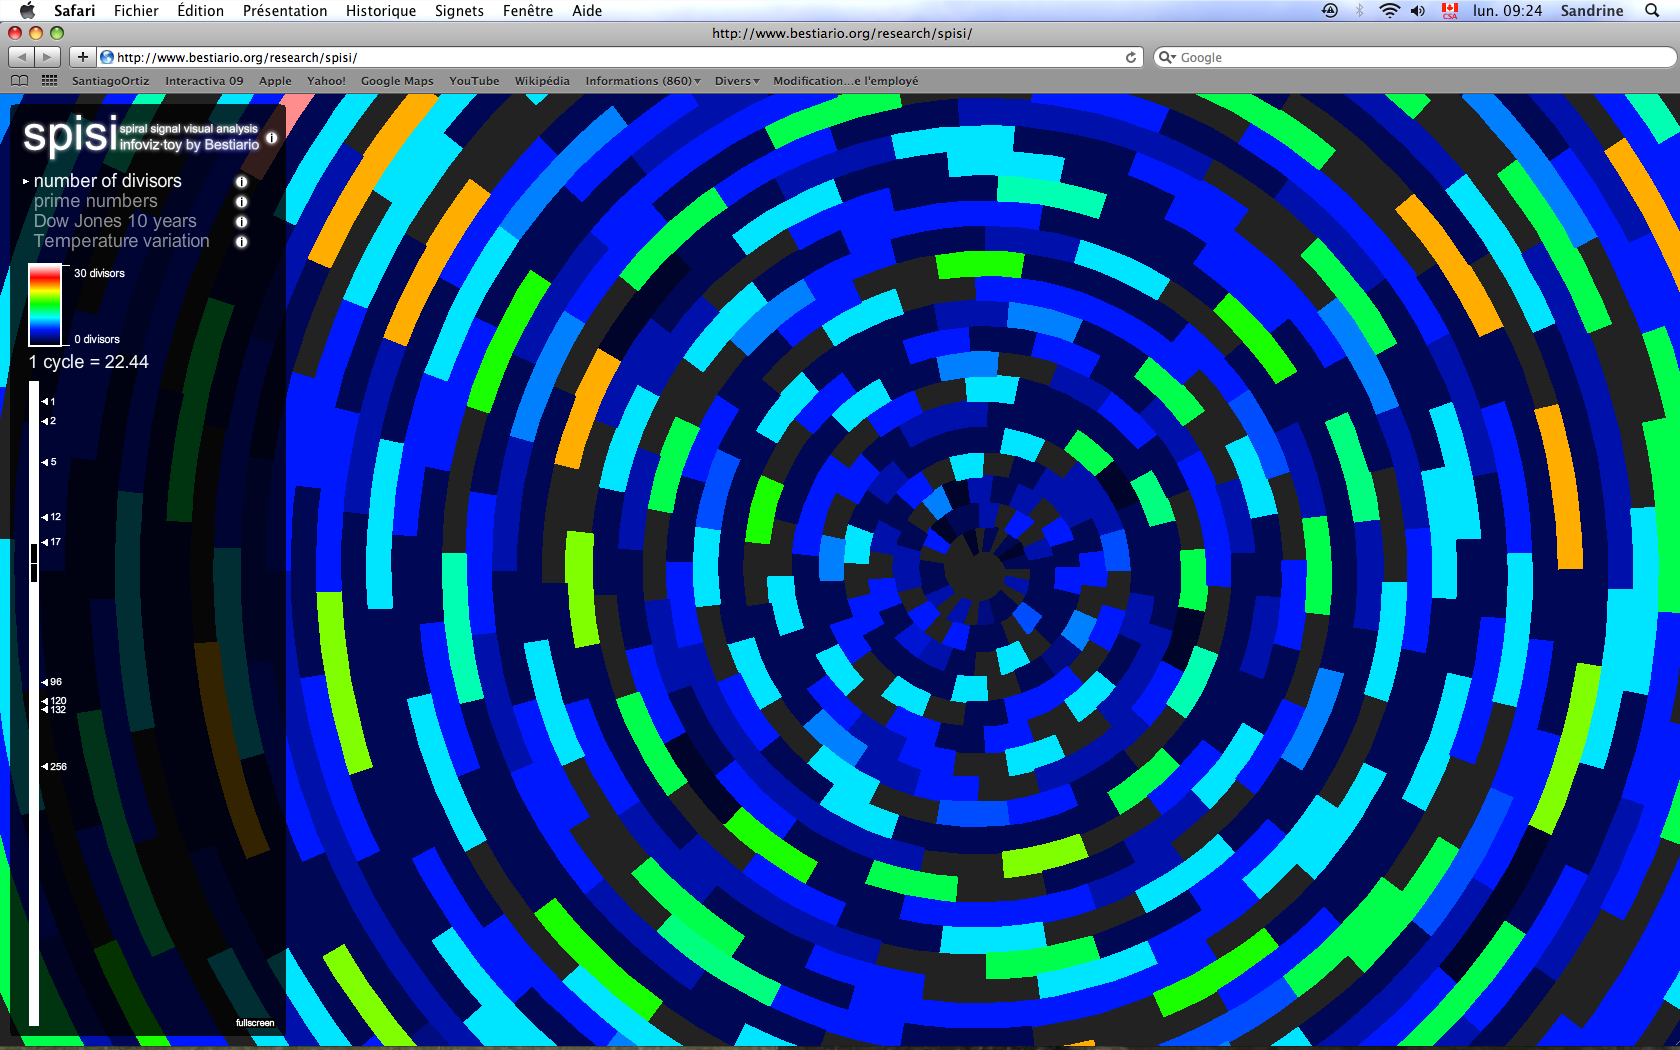Open the Aide menu
Screen dimensions: 1680x1050
tap(587, 11)
